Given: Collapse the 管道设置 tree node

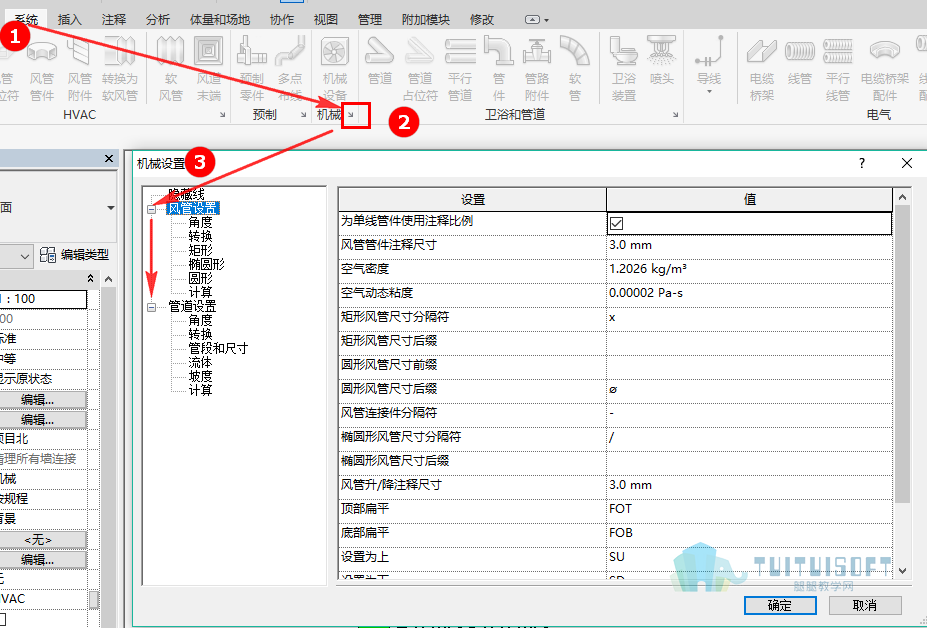Looking at the screenshot, I should [x=151, y=307].
